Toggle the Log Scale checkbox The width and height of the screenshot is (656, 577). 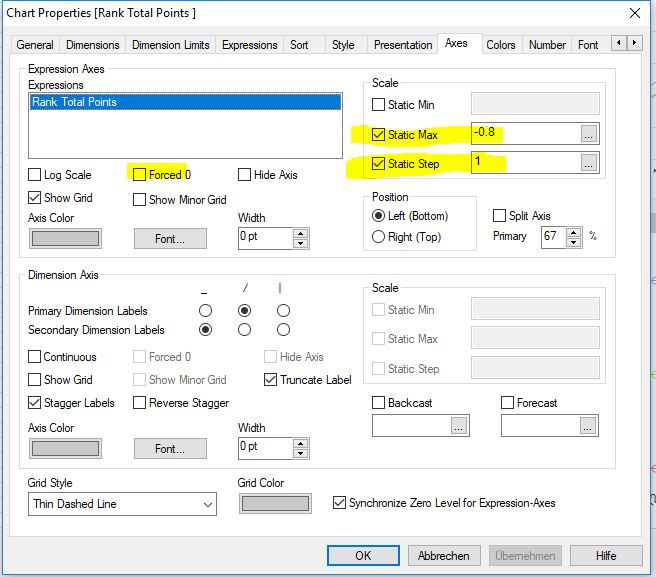click(36, 175)
